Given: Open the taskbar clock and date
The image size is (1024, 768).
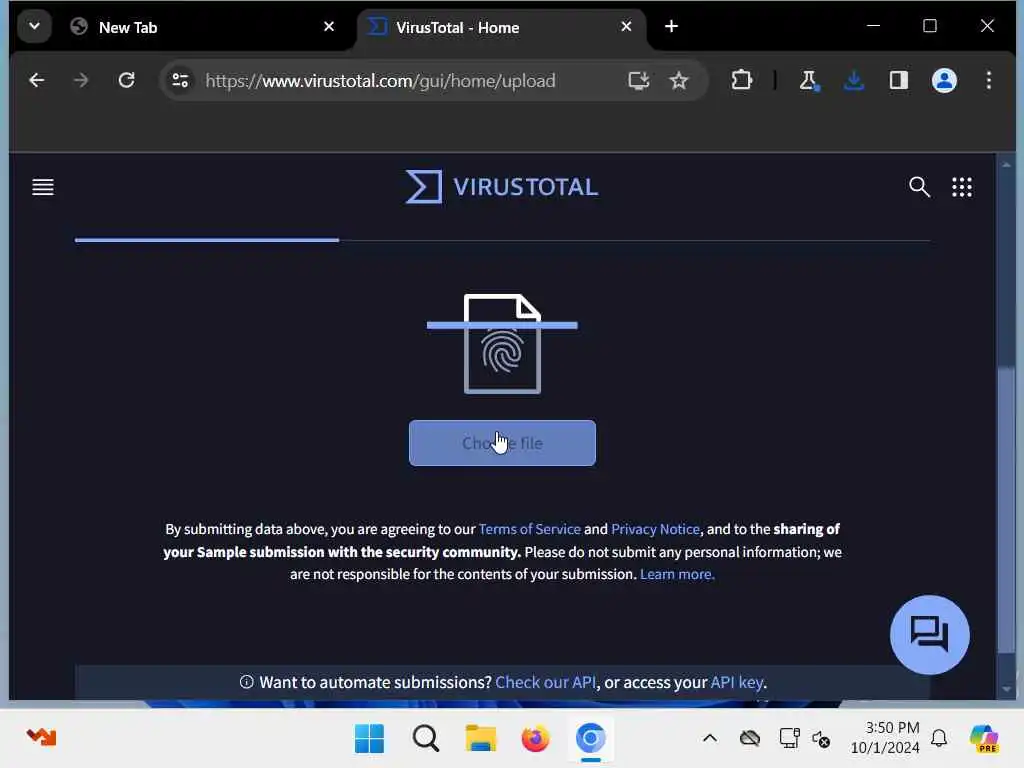Looking at the screenshot, I should [x=885, y=738].
